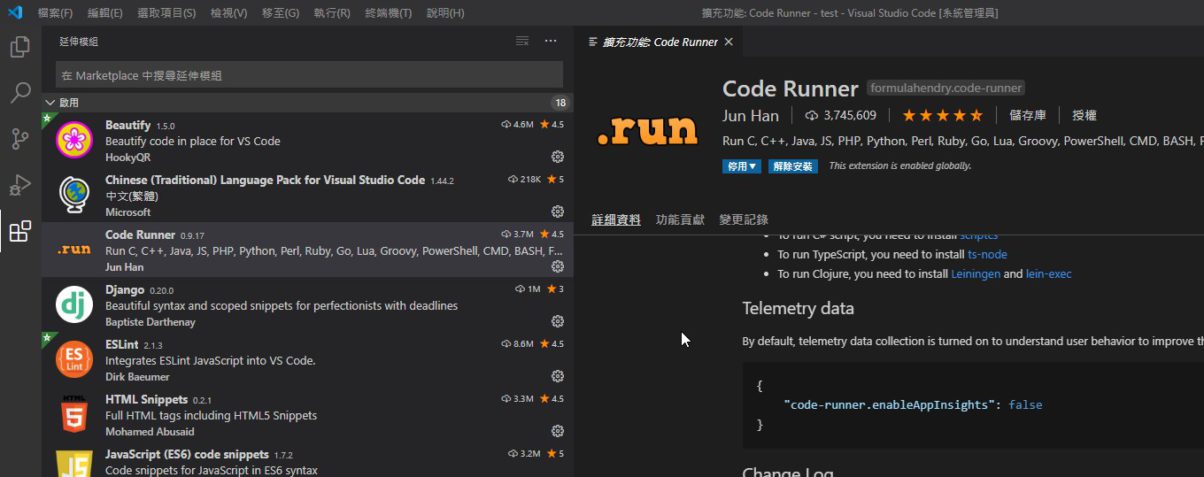
Task: Open the 授權 license link
Action: pos(1084,116)
